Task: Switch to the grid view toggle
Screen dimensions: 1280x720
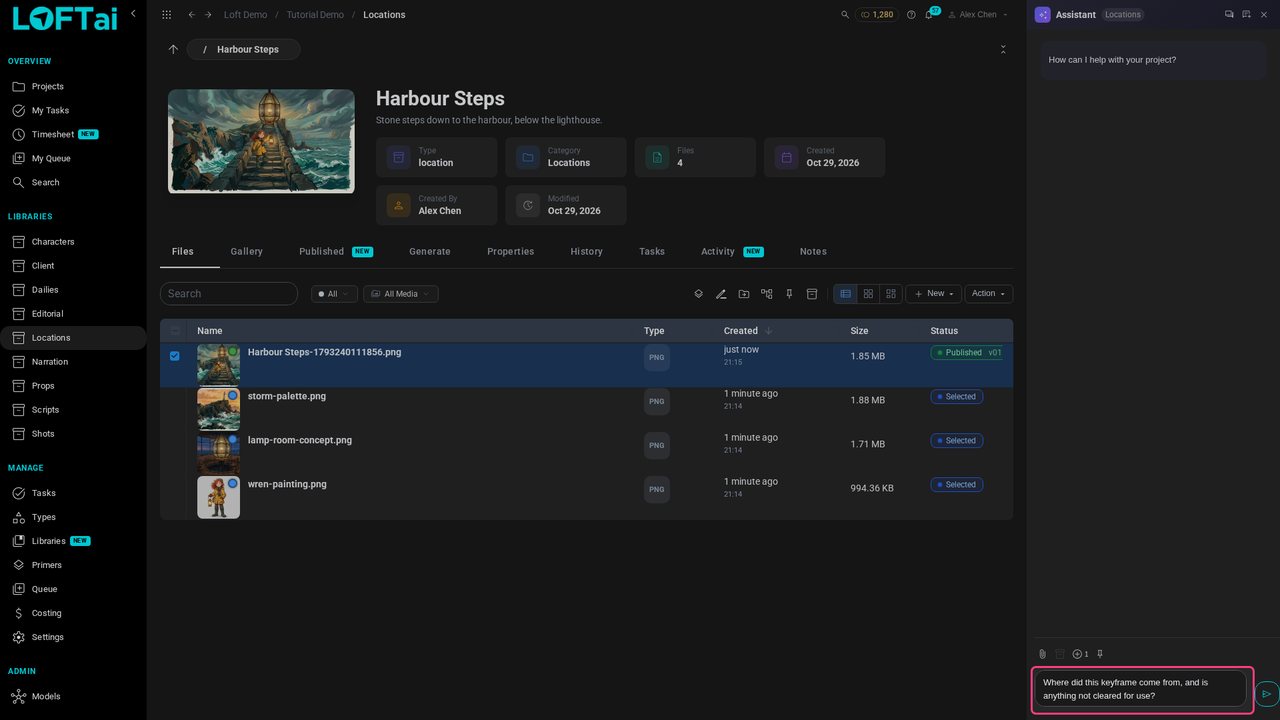Action: click(868, 294)
